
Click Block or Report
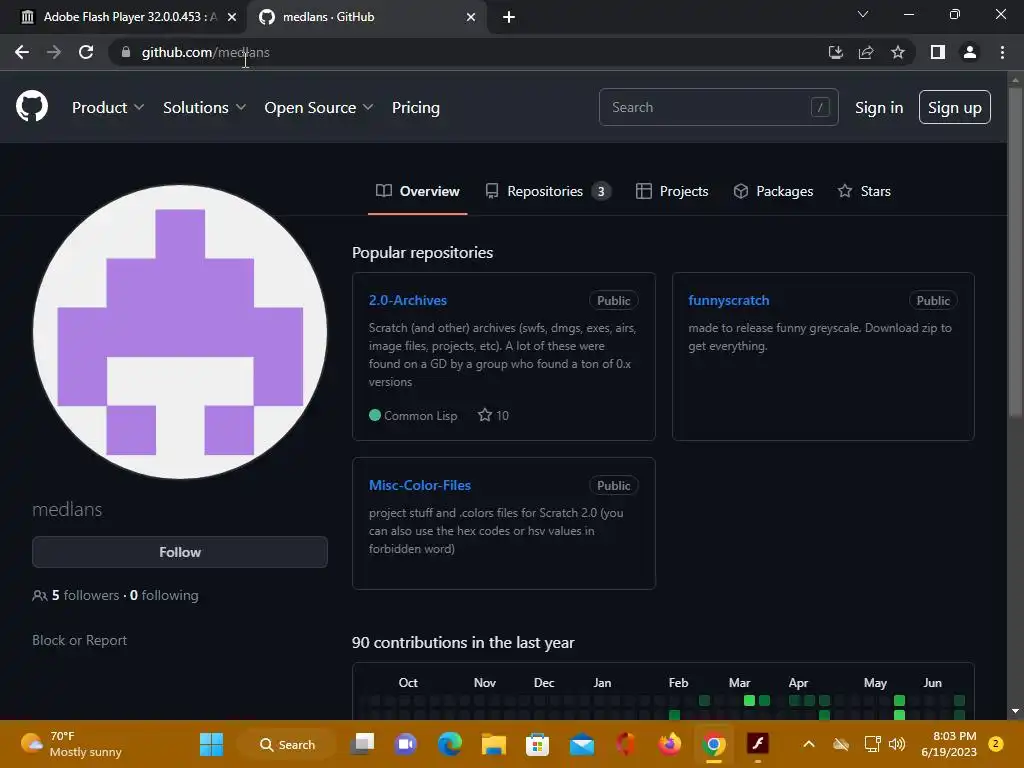click(x=80, y=640)
